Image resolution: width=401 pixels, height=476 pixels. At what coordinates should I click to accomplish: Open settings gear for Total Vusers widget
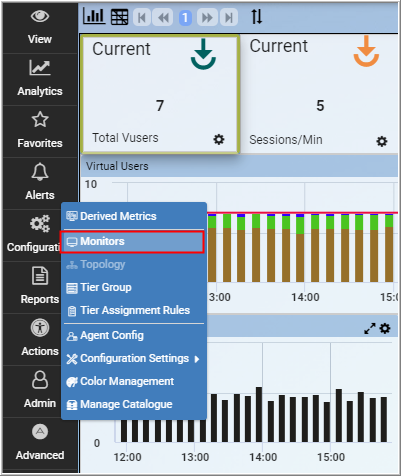click(x=219, y=139)
